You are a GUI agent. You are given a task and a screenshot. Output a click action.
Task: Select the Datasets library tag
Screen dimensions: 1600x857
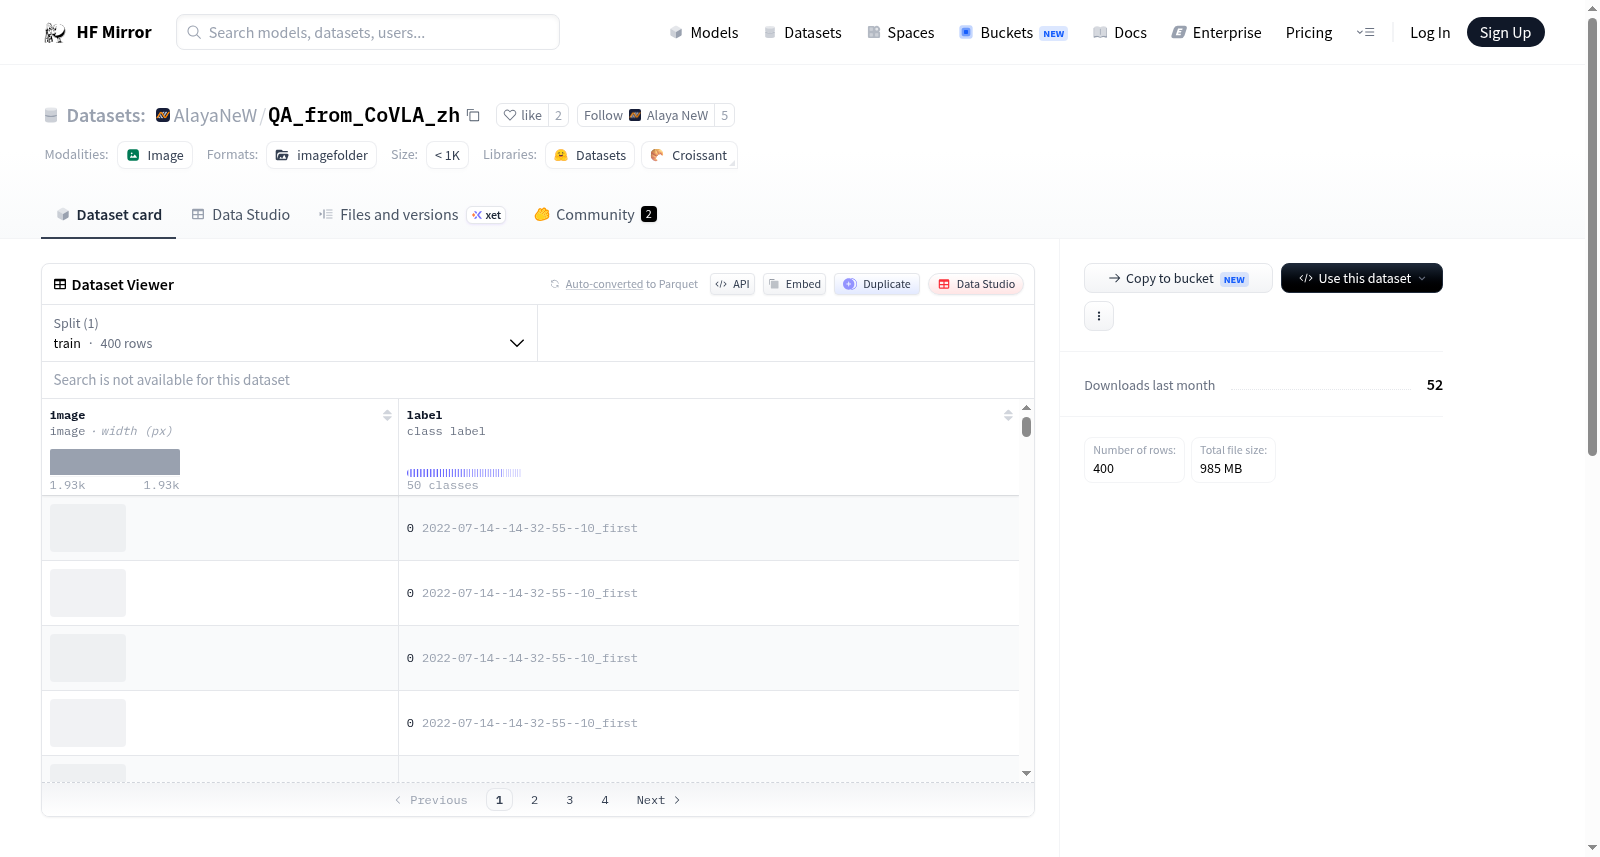coord(590,155)
